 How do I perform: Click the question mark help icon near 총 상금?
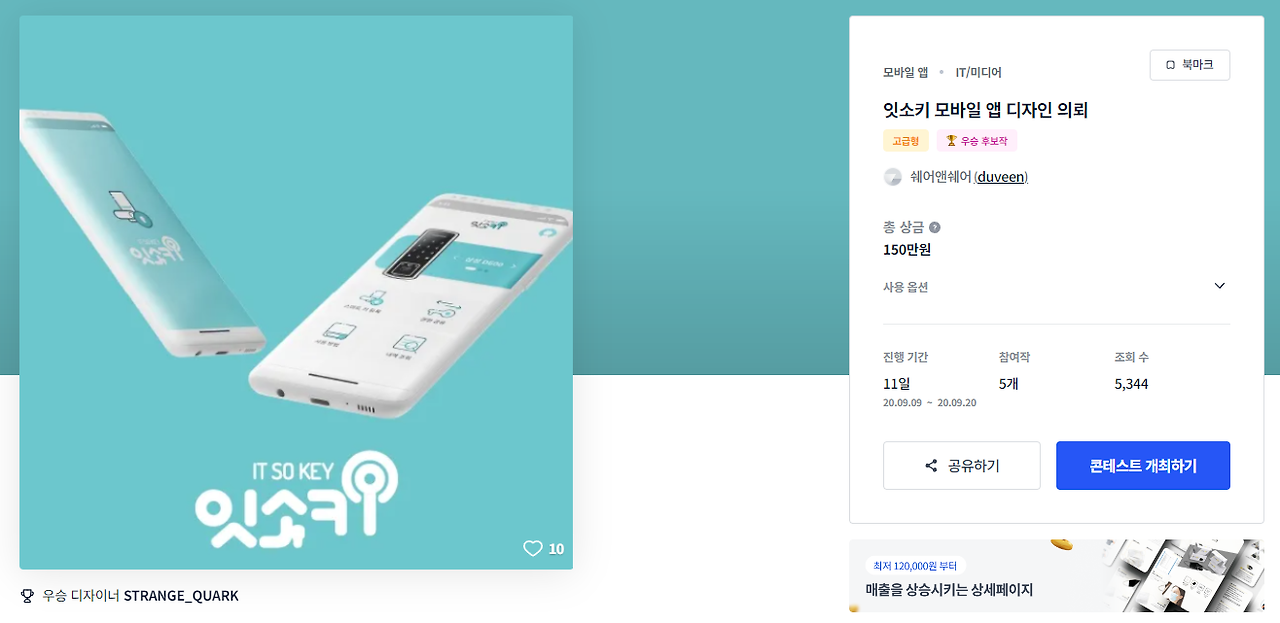[x=935, y=227]
